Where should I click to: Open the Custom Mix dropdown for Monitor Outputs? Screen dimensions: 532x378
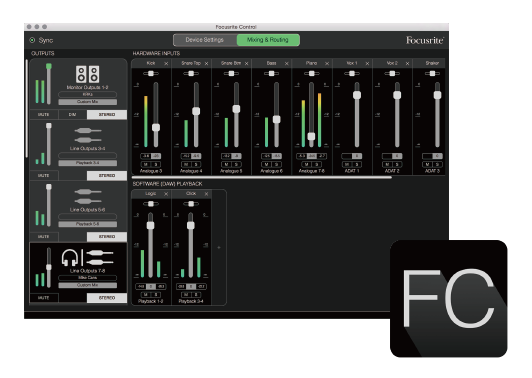click(88, 102)
